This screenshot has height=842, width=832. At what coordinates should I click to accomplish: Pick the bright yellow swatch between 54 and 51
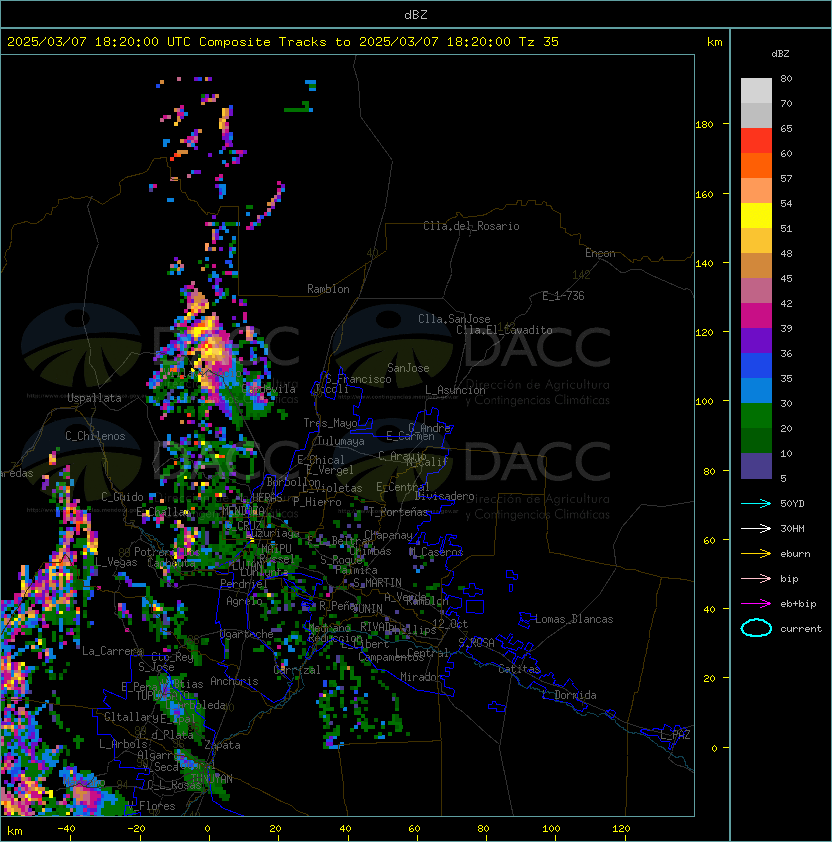[756, 215]
